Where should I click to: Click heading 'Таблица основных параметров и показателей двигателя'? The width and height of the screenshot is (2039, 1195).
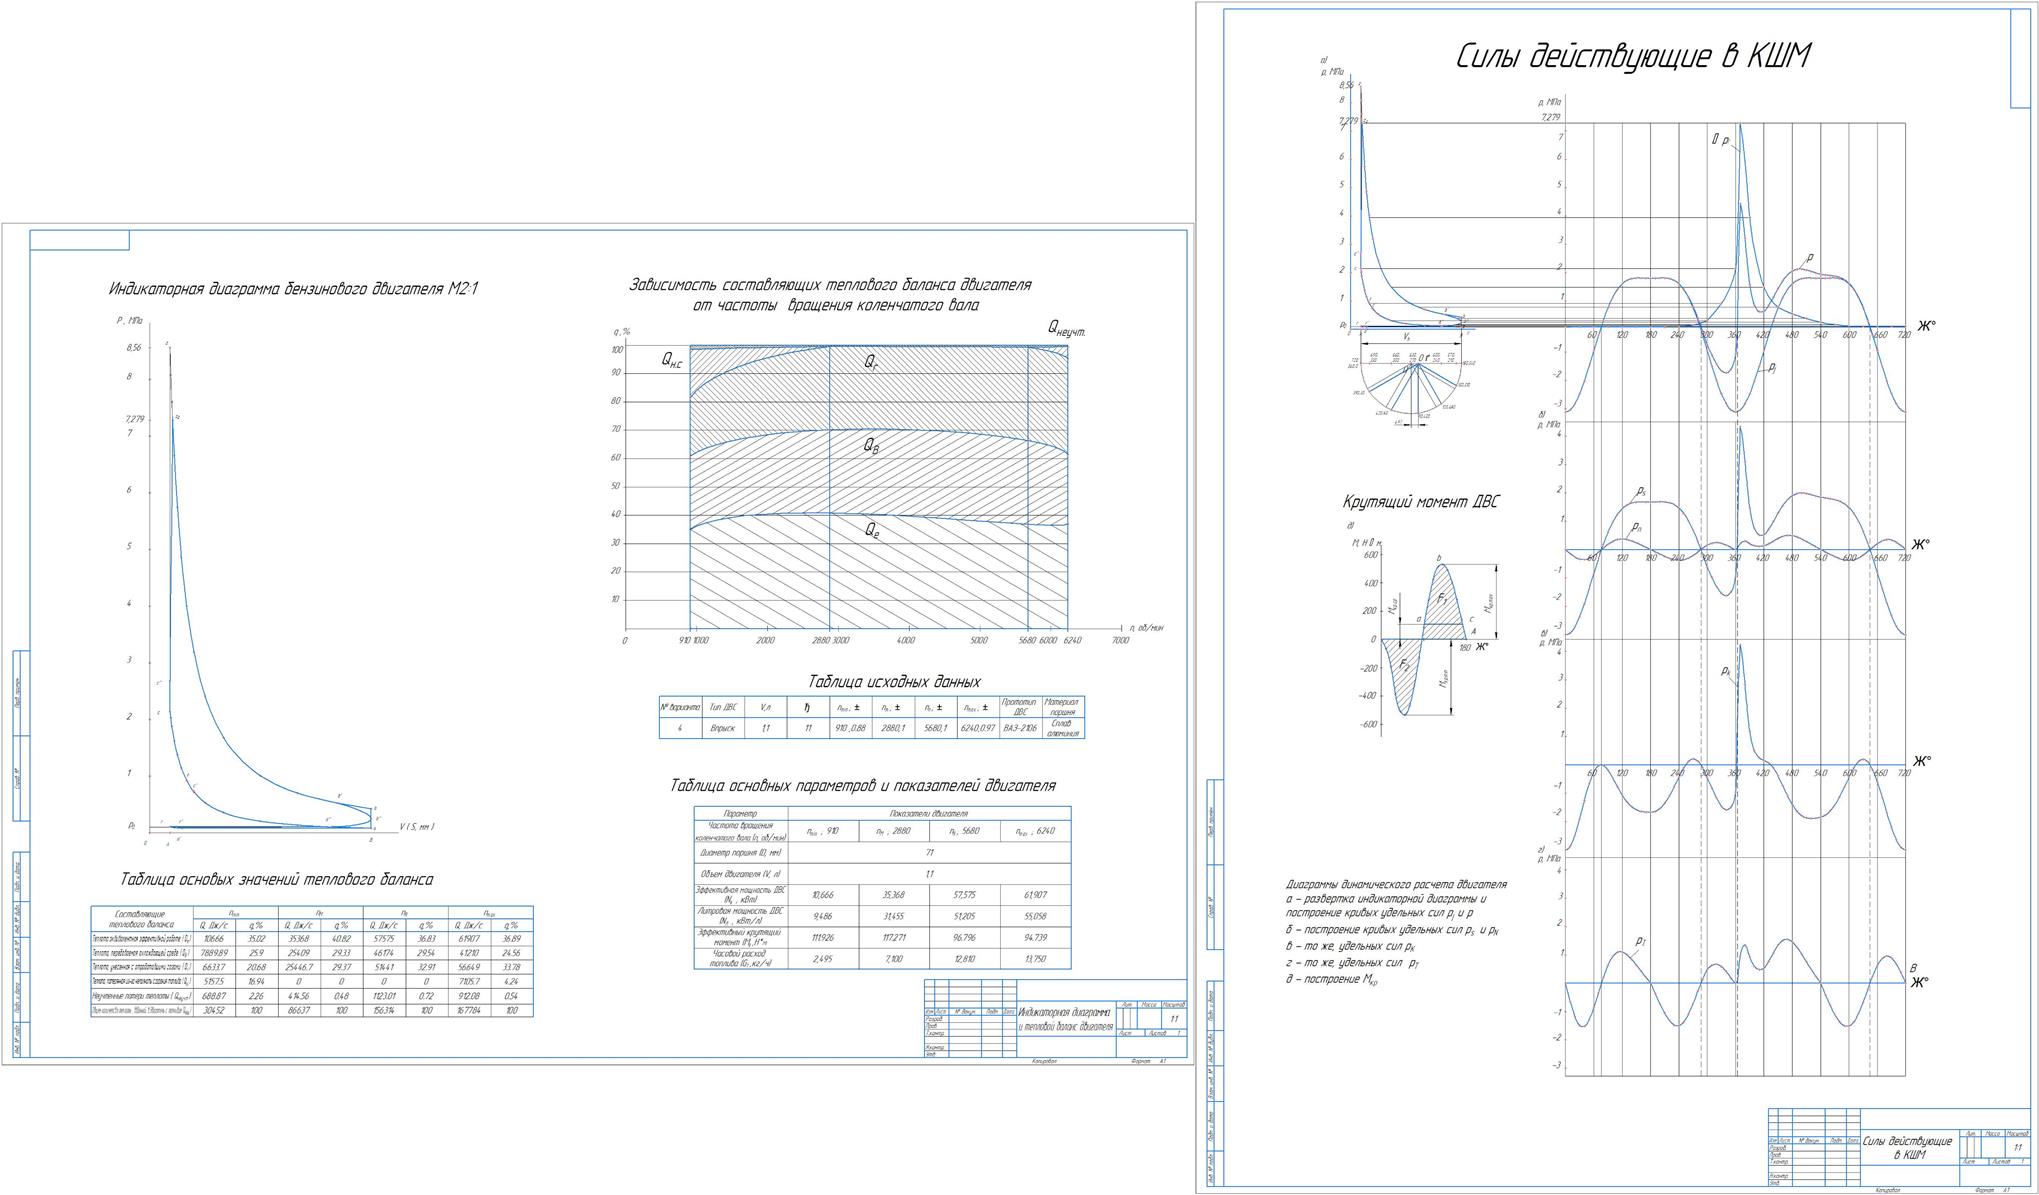pos(862,786)
